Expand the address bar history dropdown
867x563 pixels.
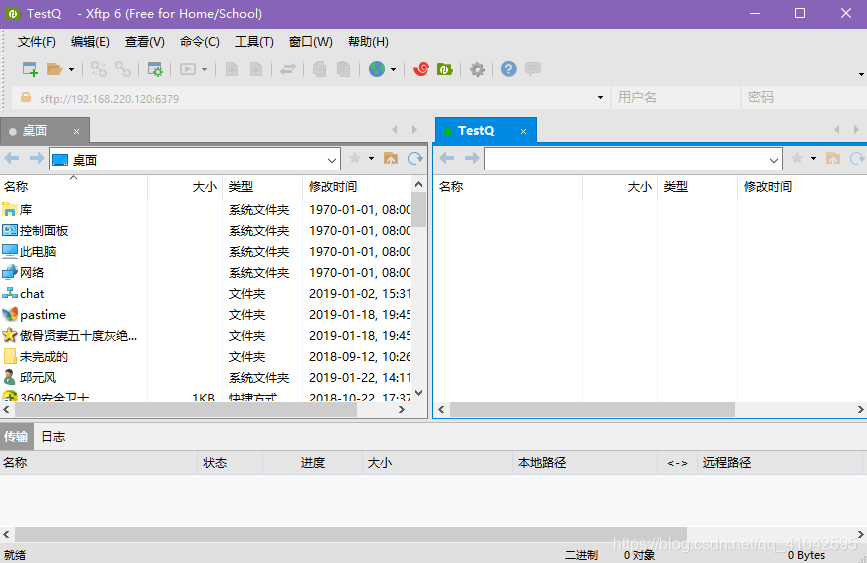[x=600, y=98]
